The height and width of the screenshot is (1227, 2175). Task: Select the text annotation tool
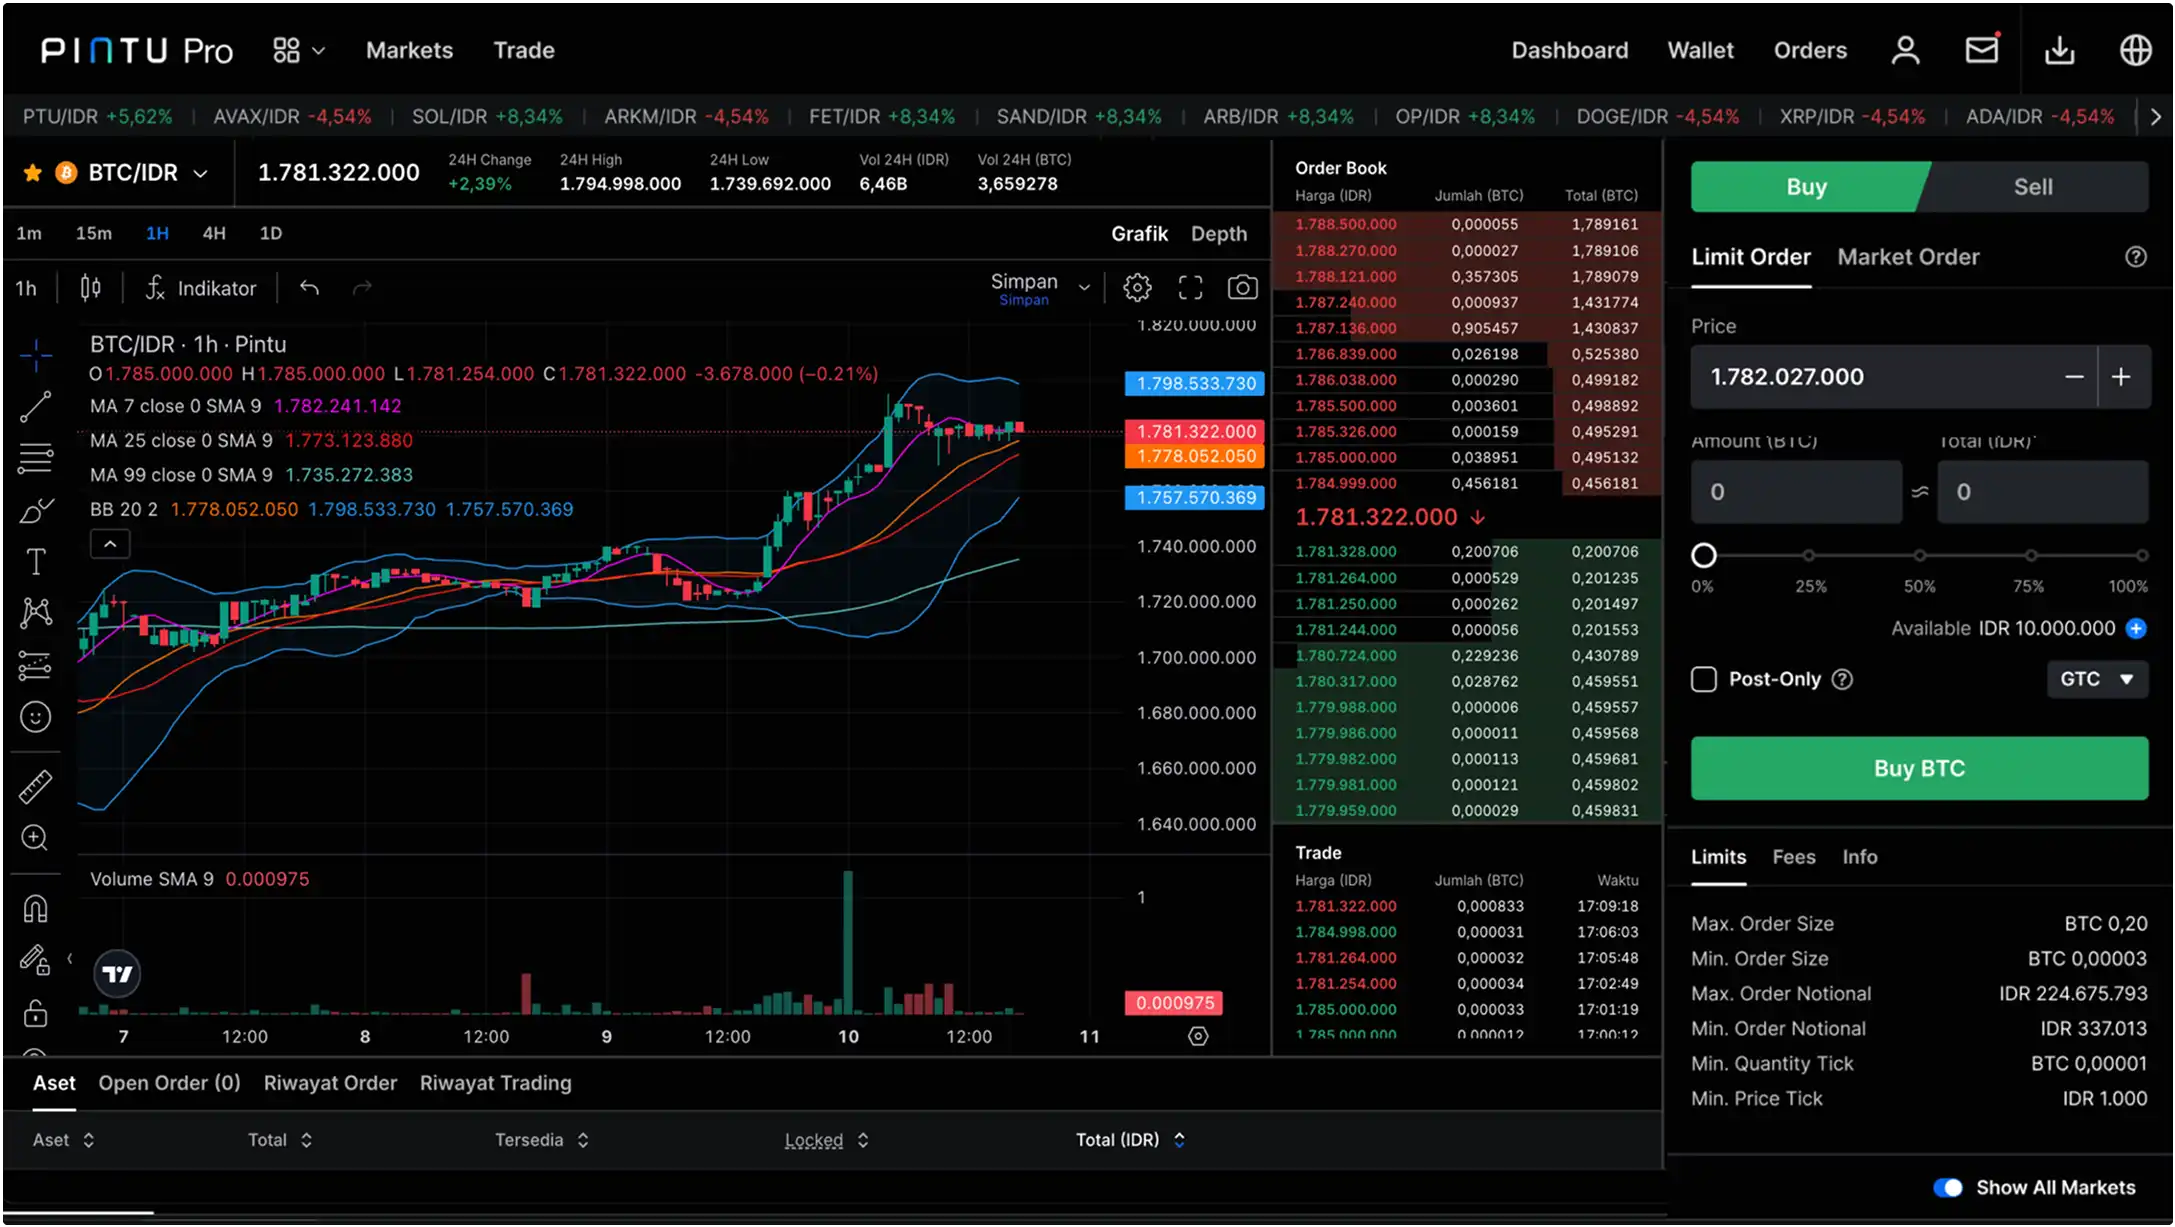36,561
